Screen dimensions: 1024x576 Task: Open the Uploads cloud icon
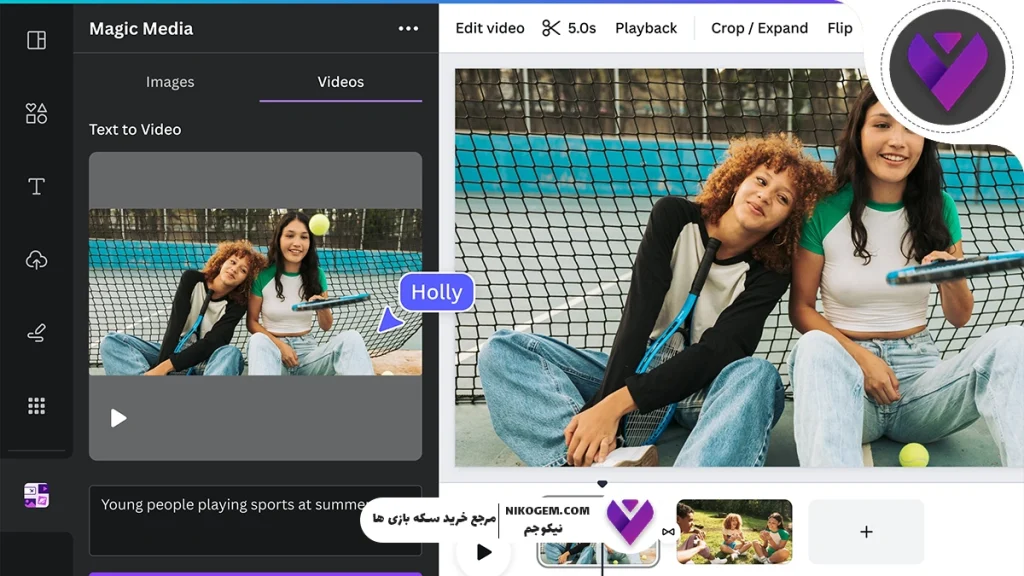(36, 260)
